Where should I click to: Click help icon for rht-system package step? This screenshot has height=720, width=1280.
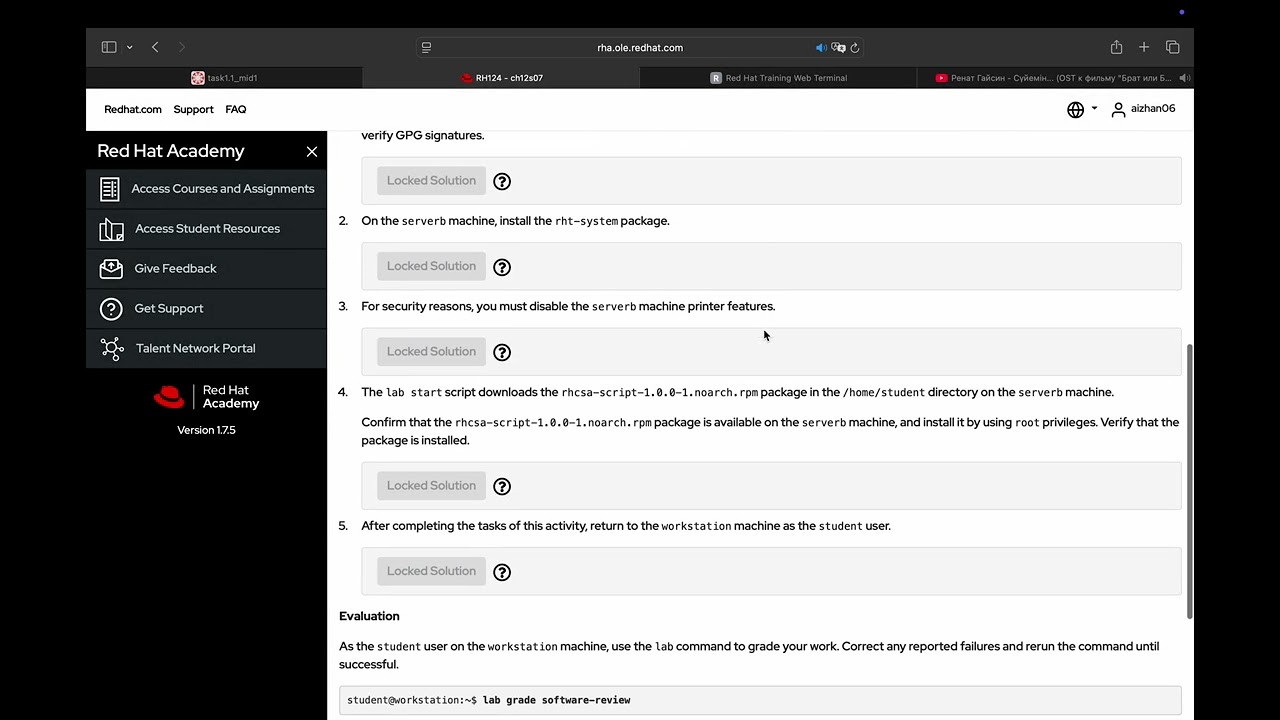coord(502,267)
